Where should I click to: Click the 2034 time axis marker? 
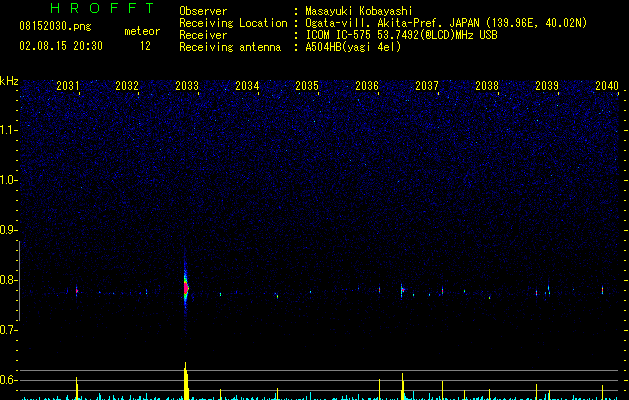(x=247, y=85)
